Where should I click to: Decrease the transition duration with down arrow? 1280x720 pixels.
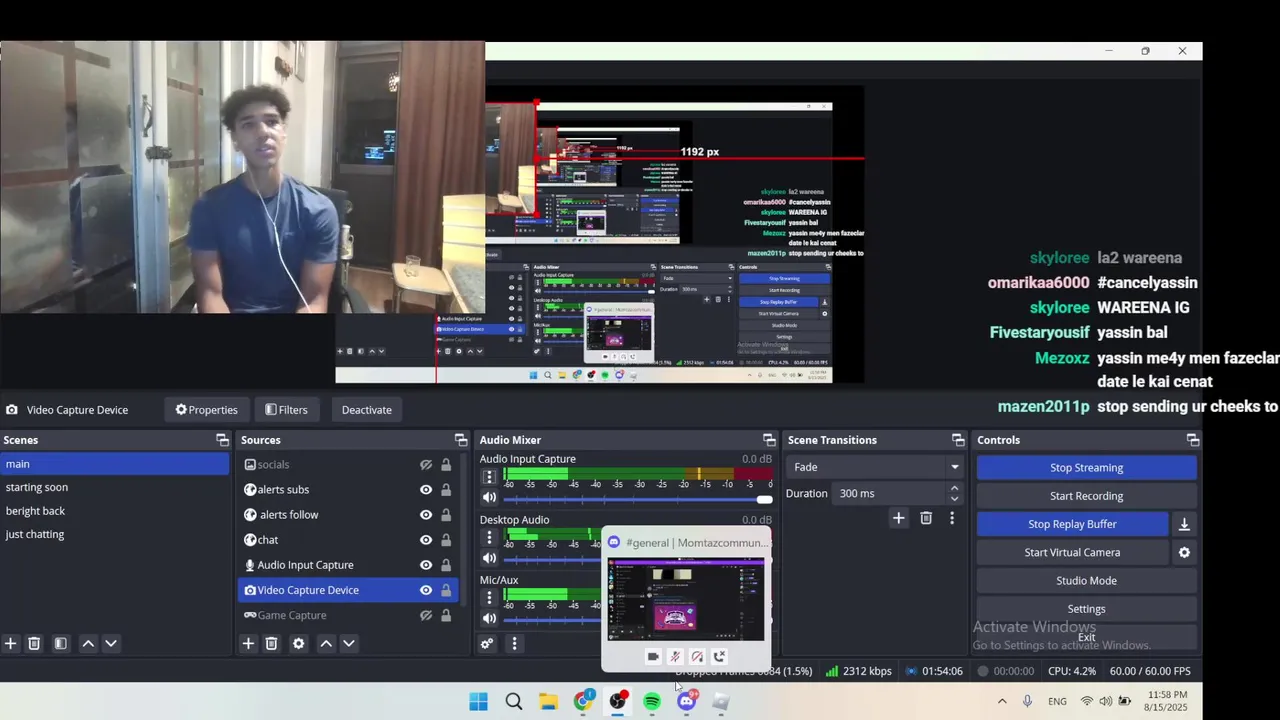[x=954, y=499]
